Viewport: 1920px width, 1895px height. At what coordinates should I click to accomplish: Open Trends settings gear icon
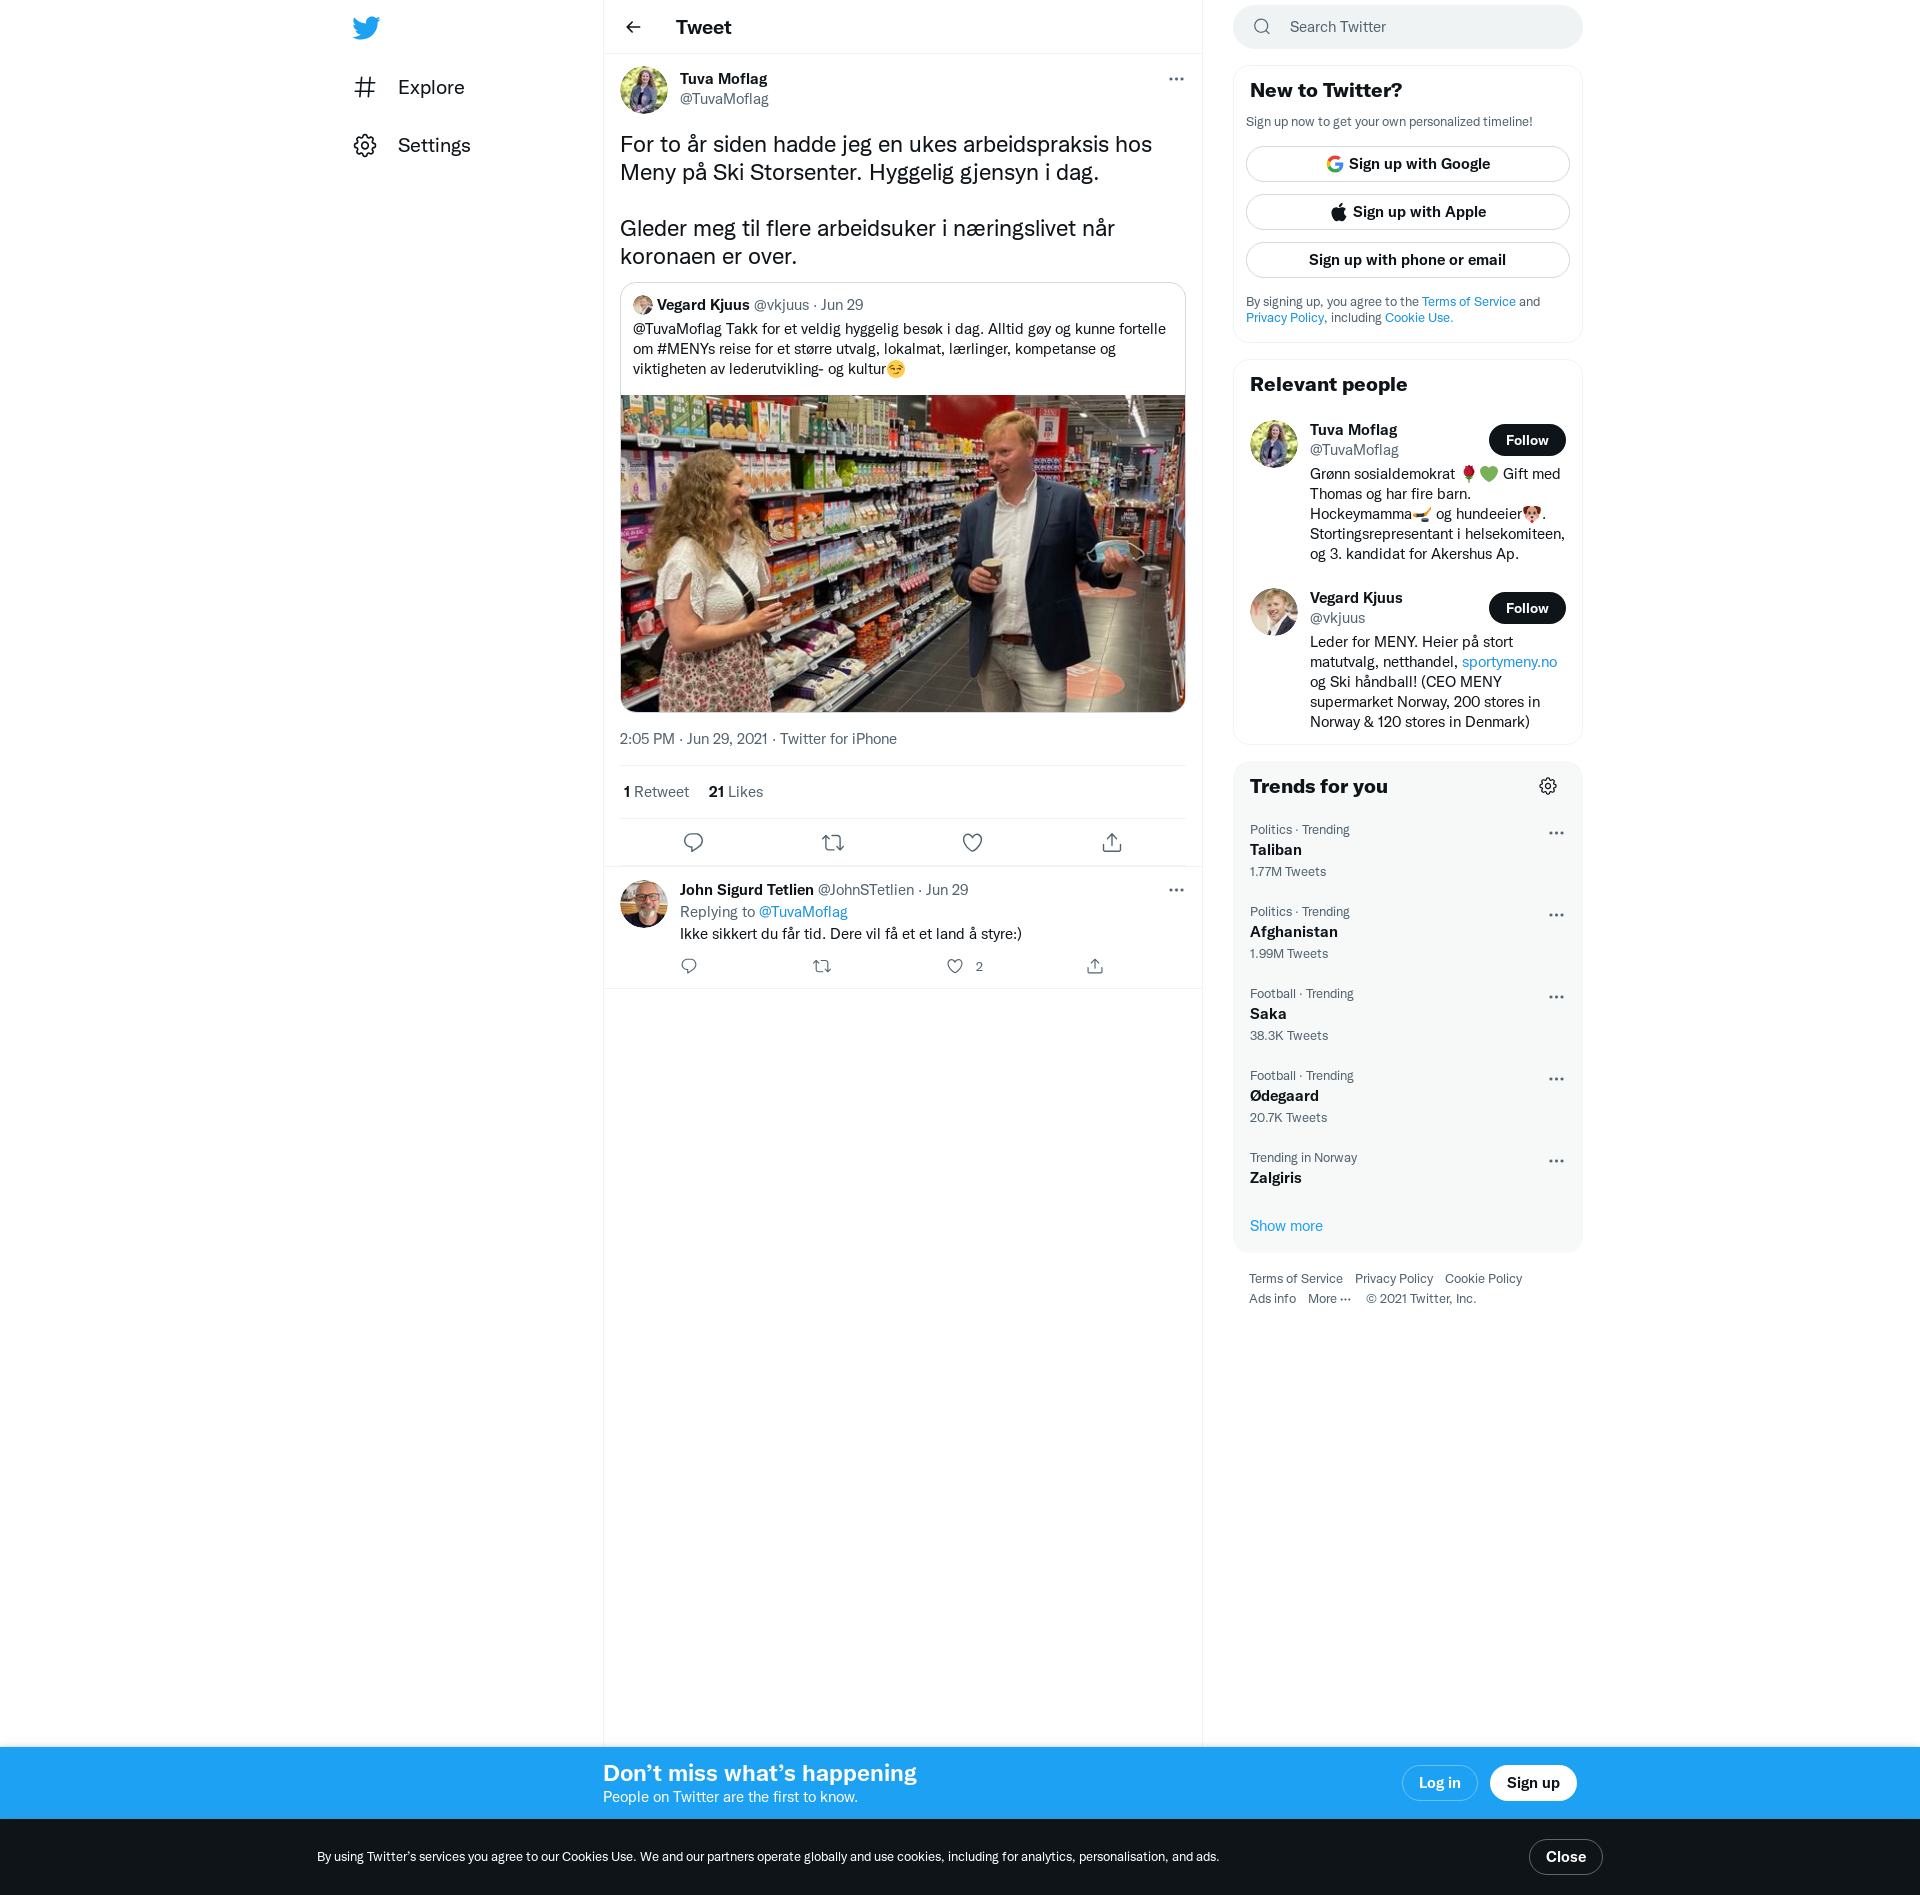click(x=1548, y=786)
